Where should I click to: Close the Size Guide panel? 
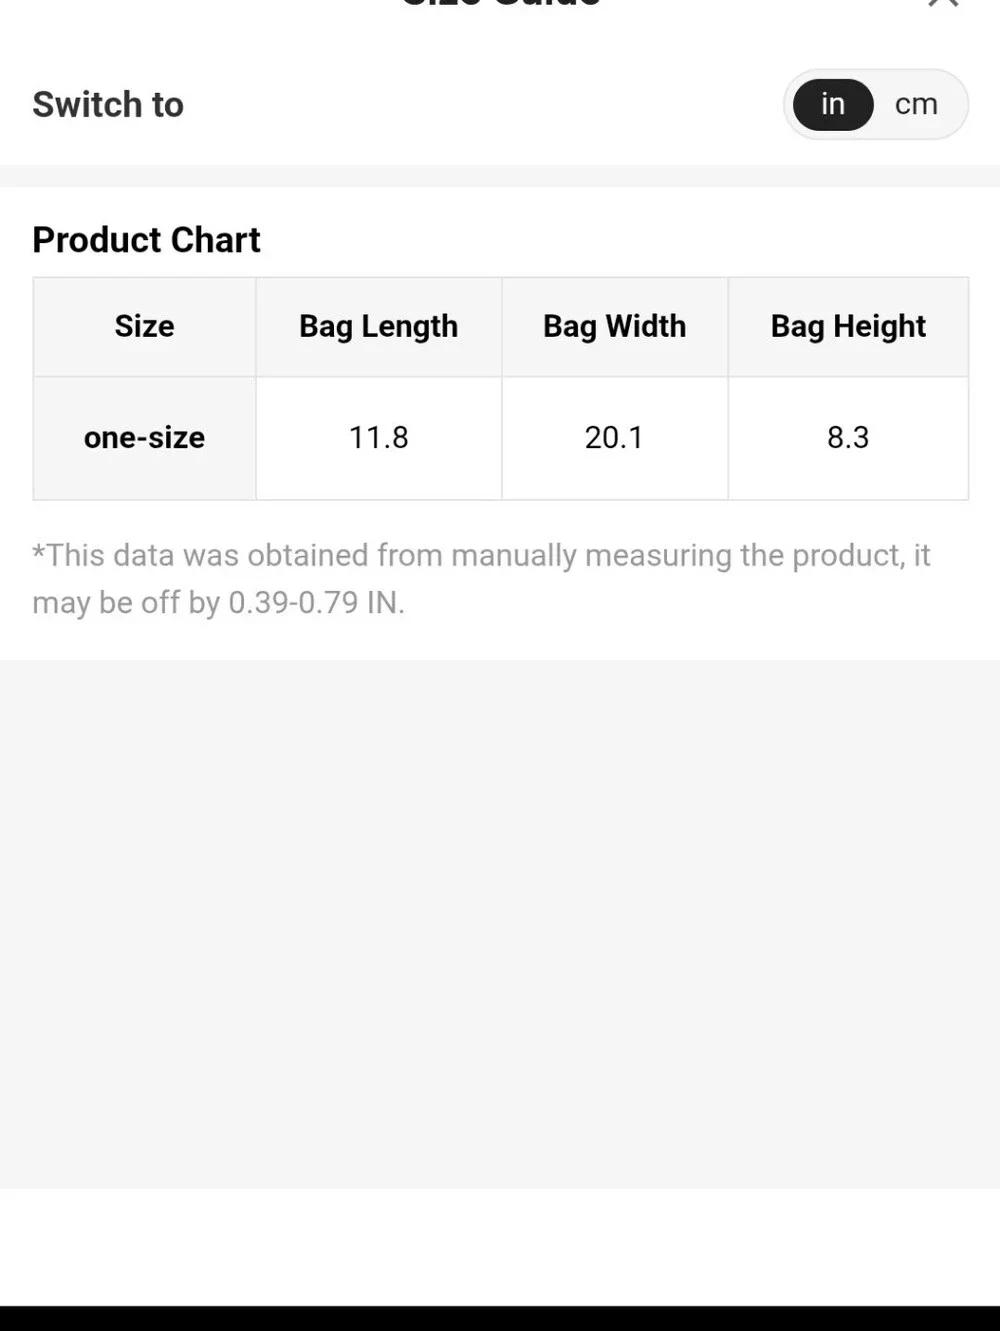pyautogui.click(x=943, y=3)
